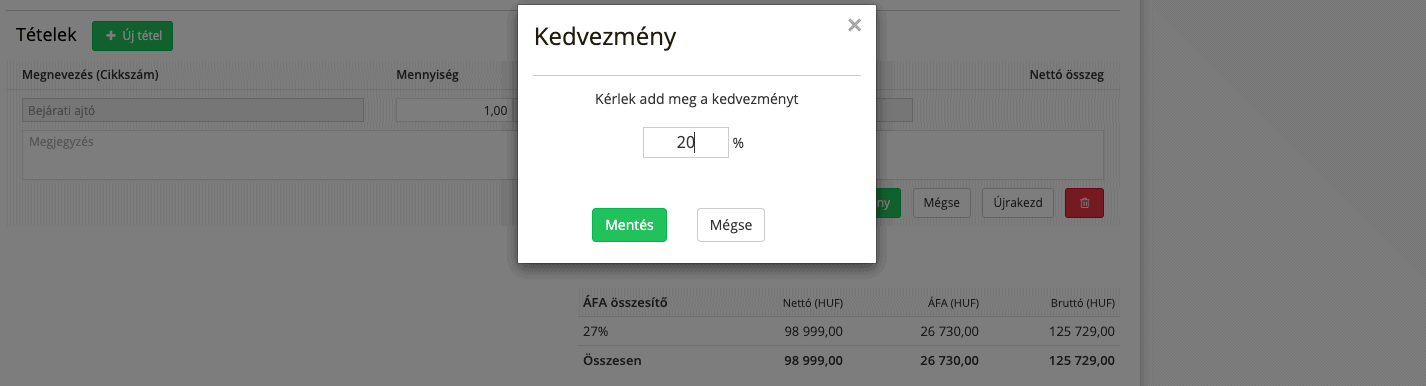Click the Újrakezd button
The image size is (1426, 386).
(1018, 203)
